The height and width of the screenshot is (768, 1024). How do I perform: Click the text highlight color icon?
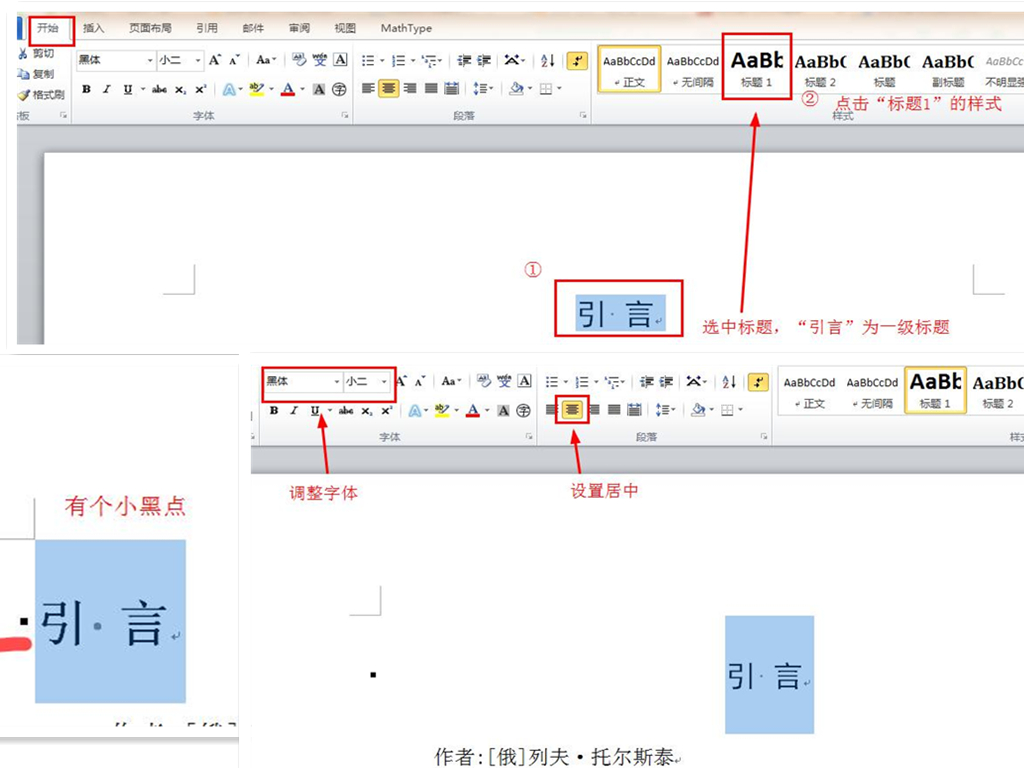pos(257,88)
